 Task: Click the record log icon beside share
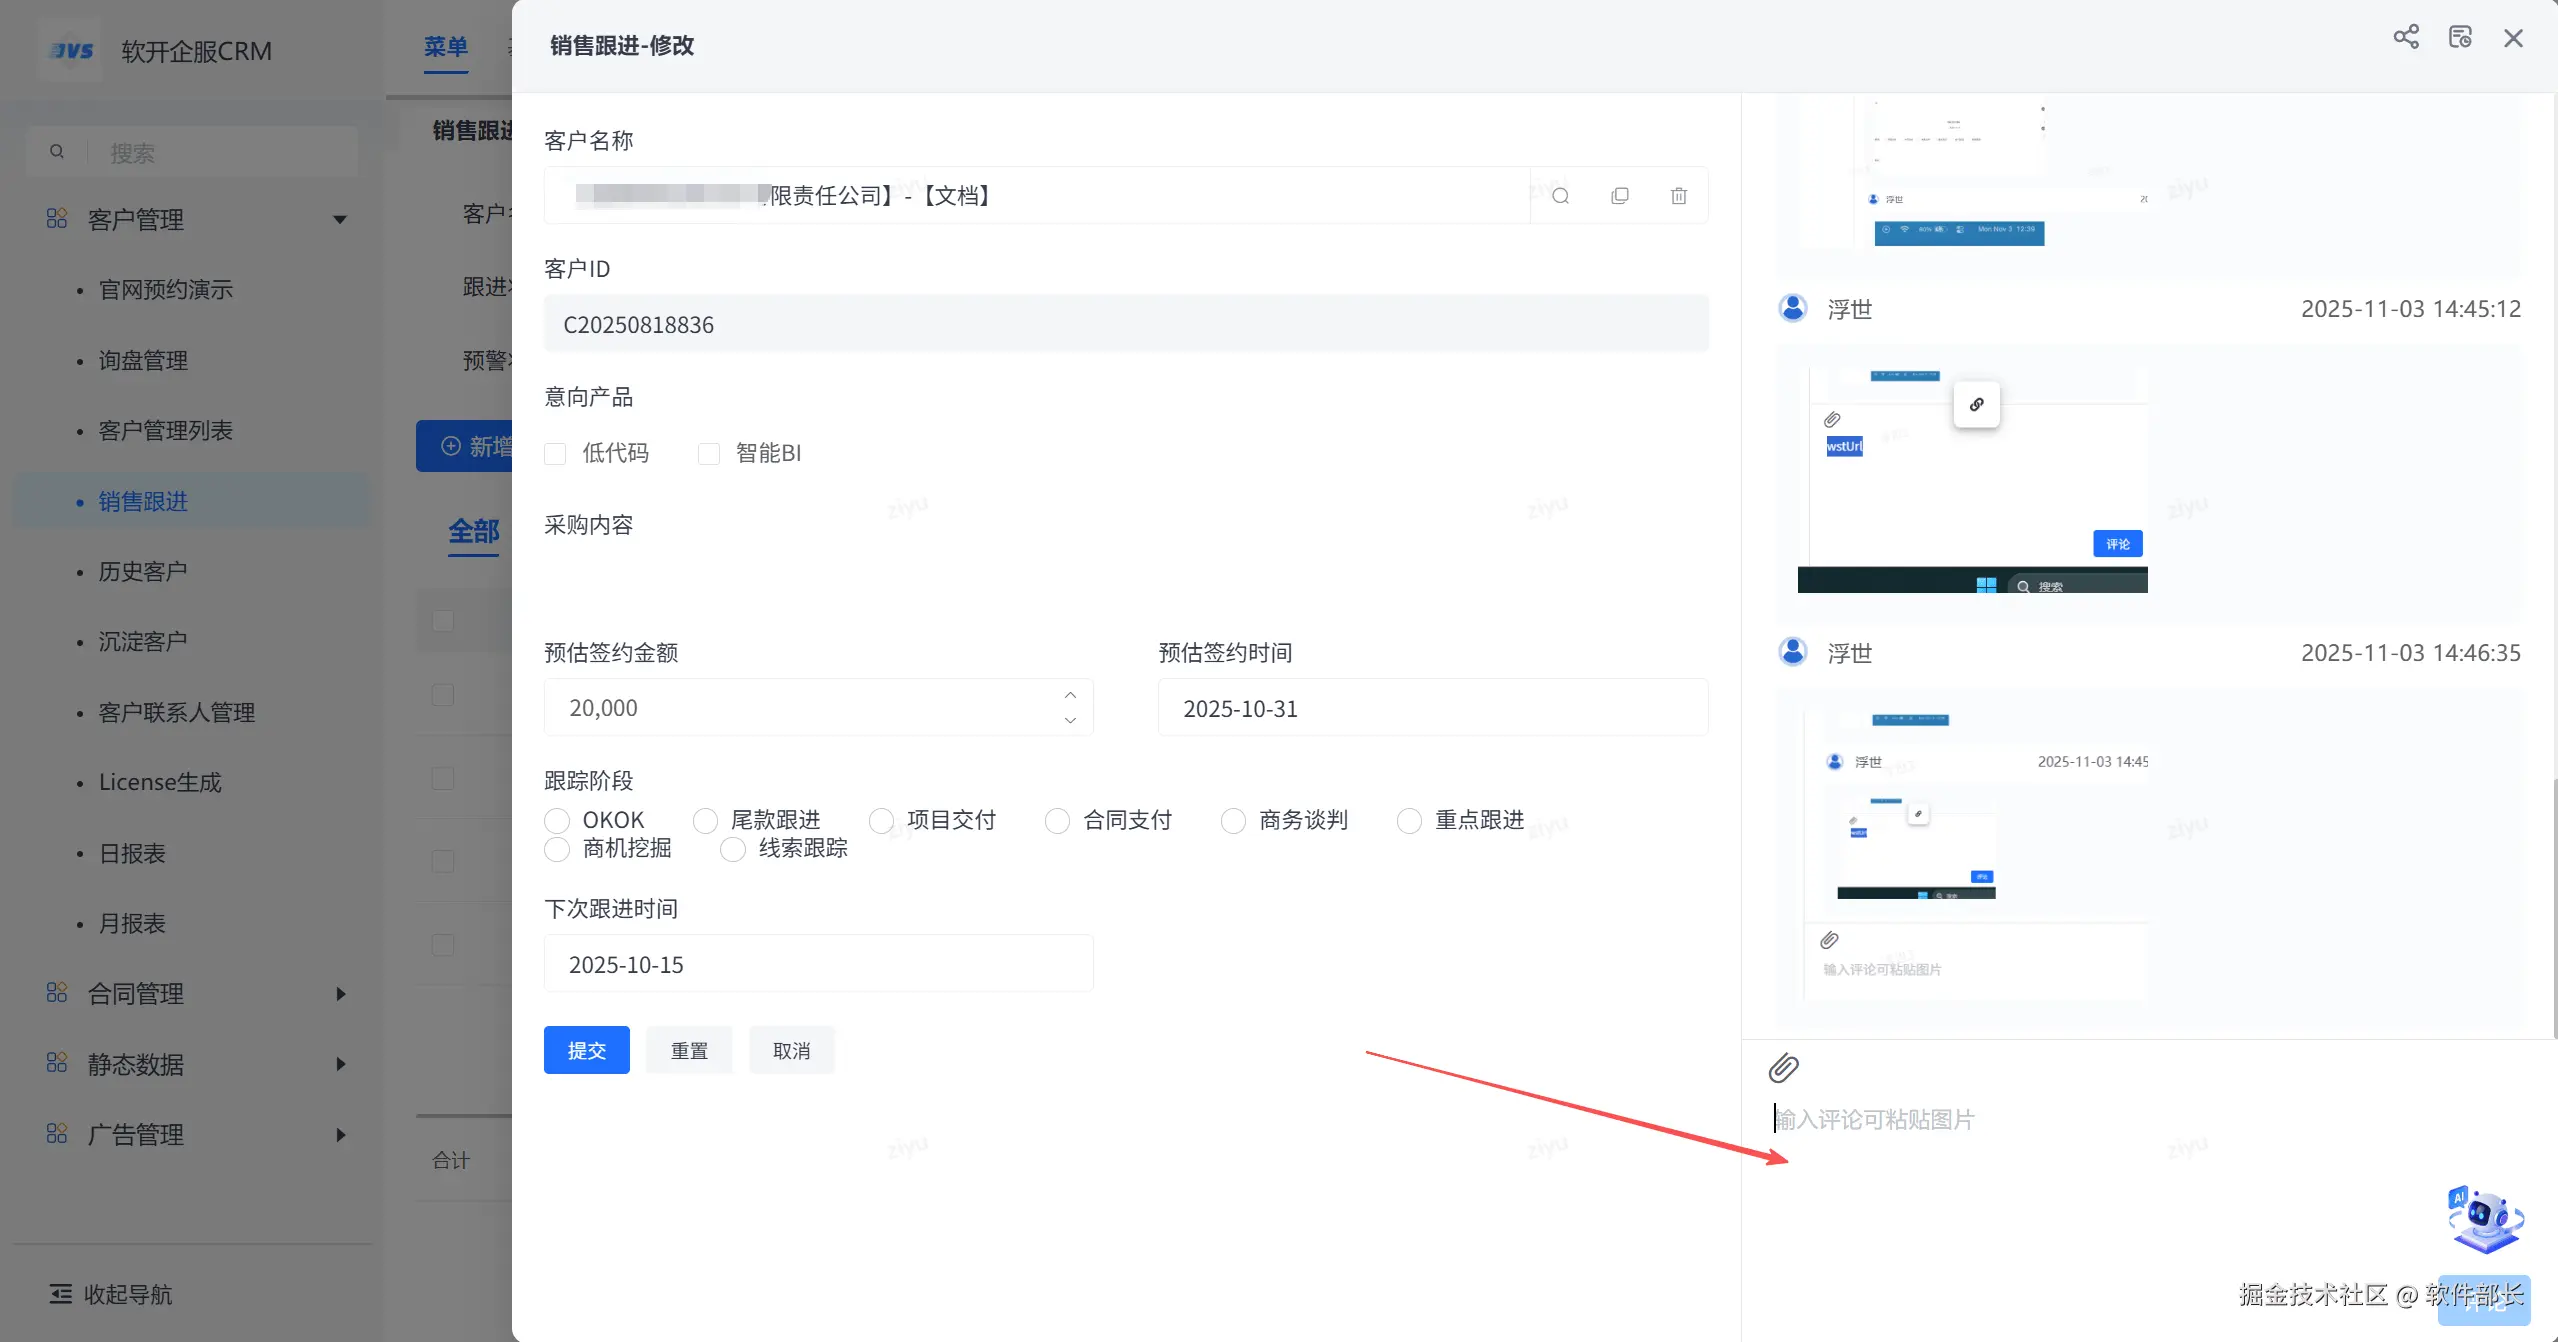2459,38
